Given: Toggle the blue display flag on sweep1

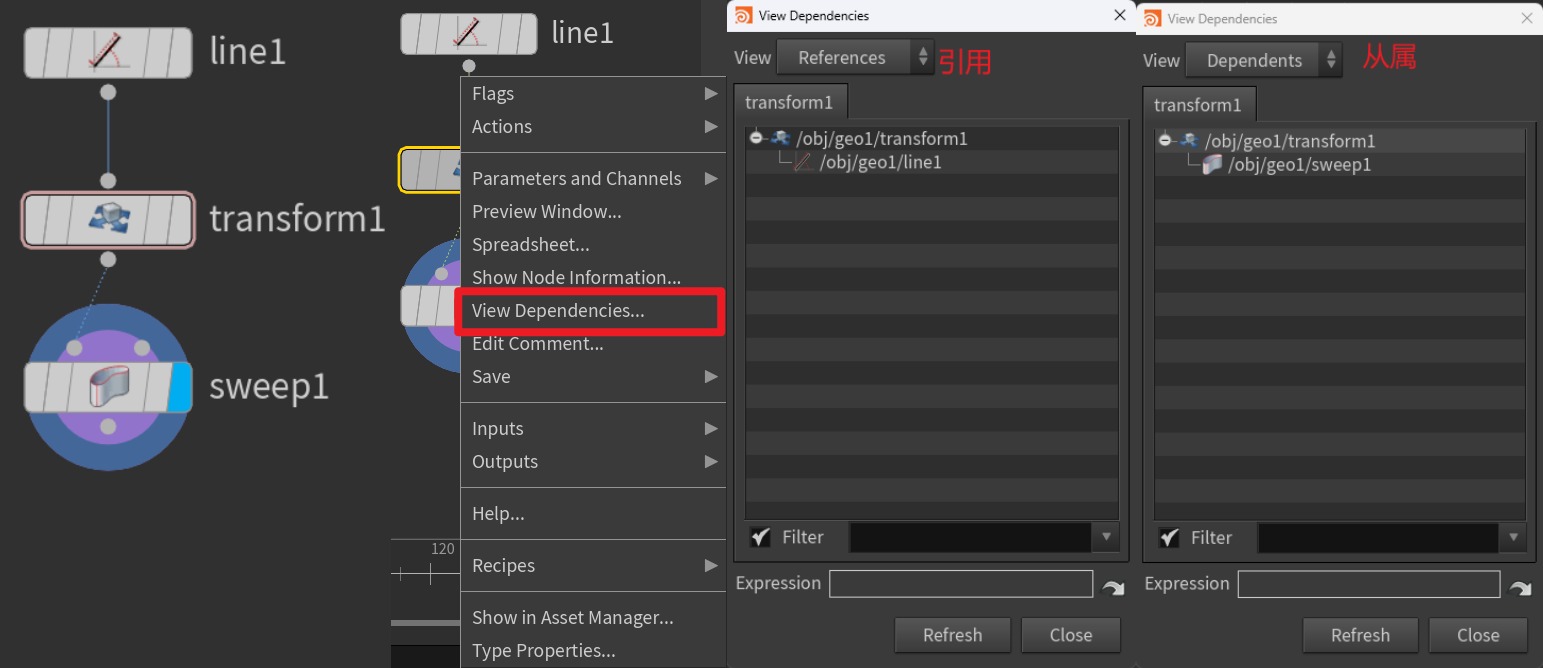Looking at the screenshot, I should click(181, 387).
